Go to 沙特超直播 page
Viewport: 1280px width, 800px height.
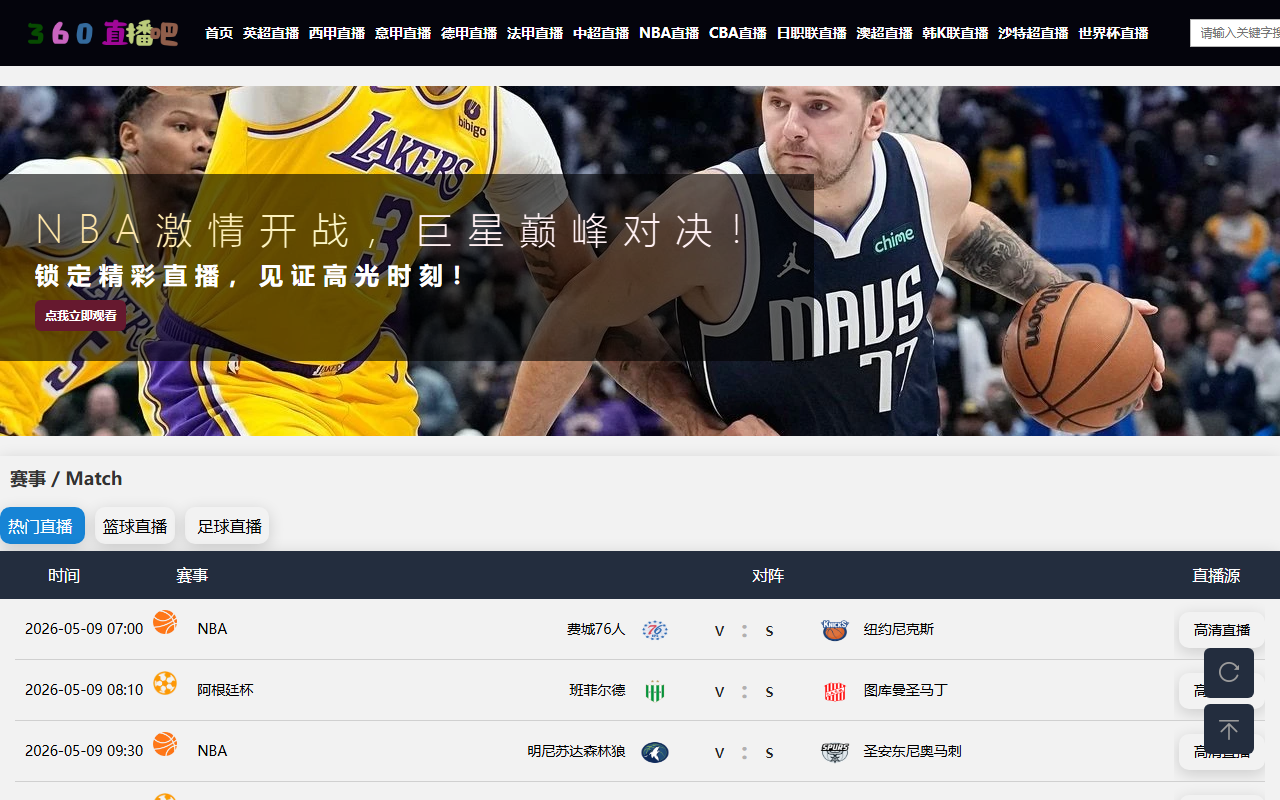point(1033,33)
